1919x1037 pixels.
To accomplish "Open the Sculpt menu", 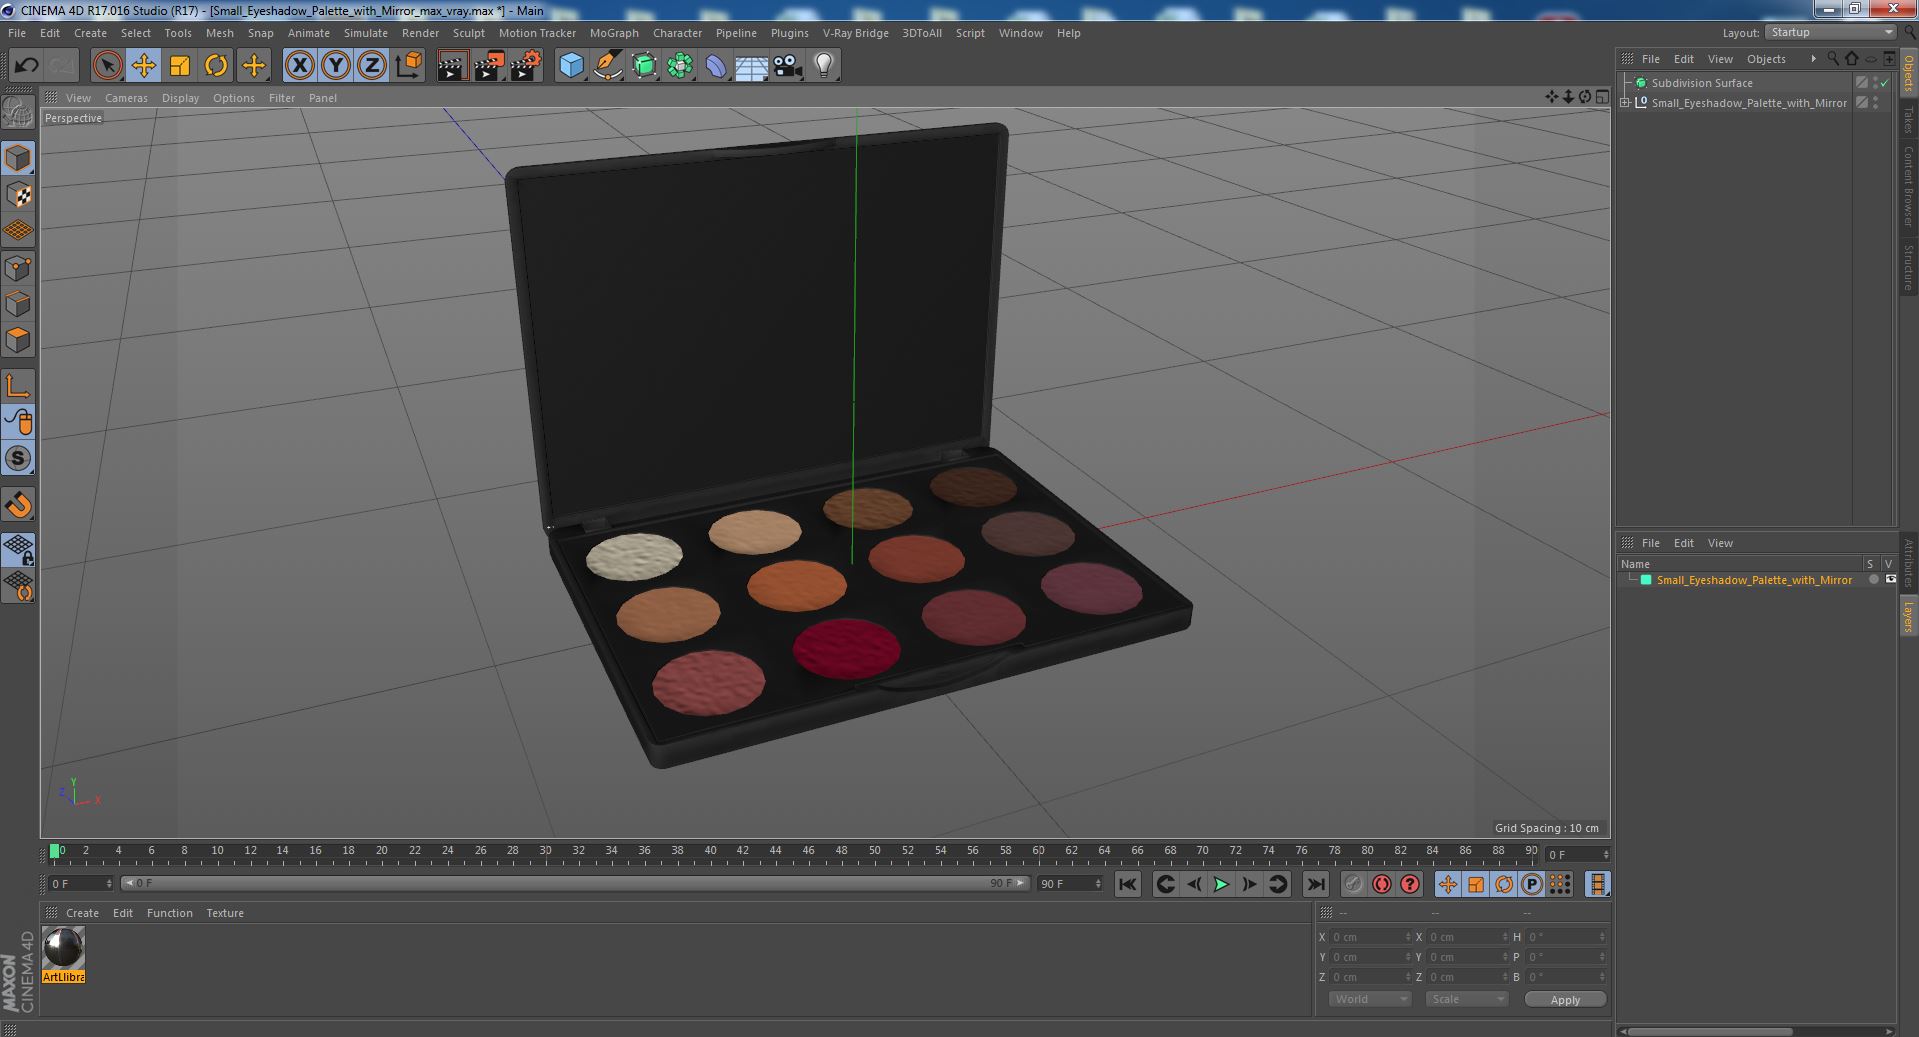I will point(468,33).
